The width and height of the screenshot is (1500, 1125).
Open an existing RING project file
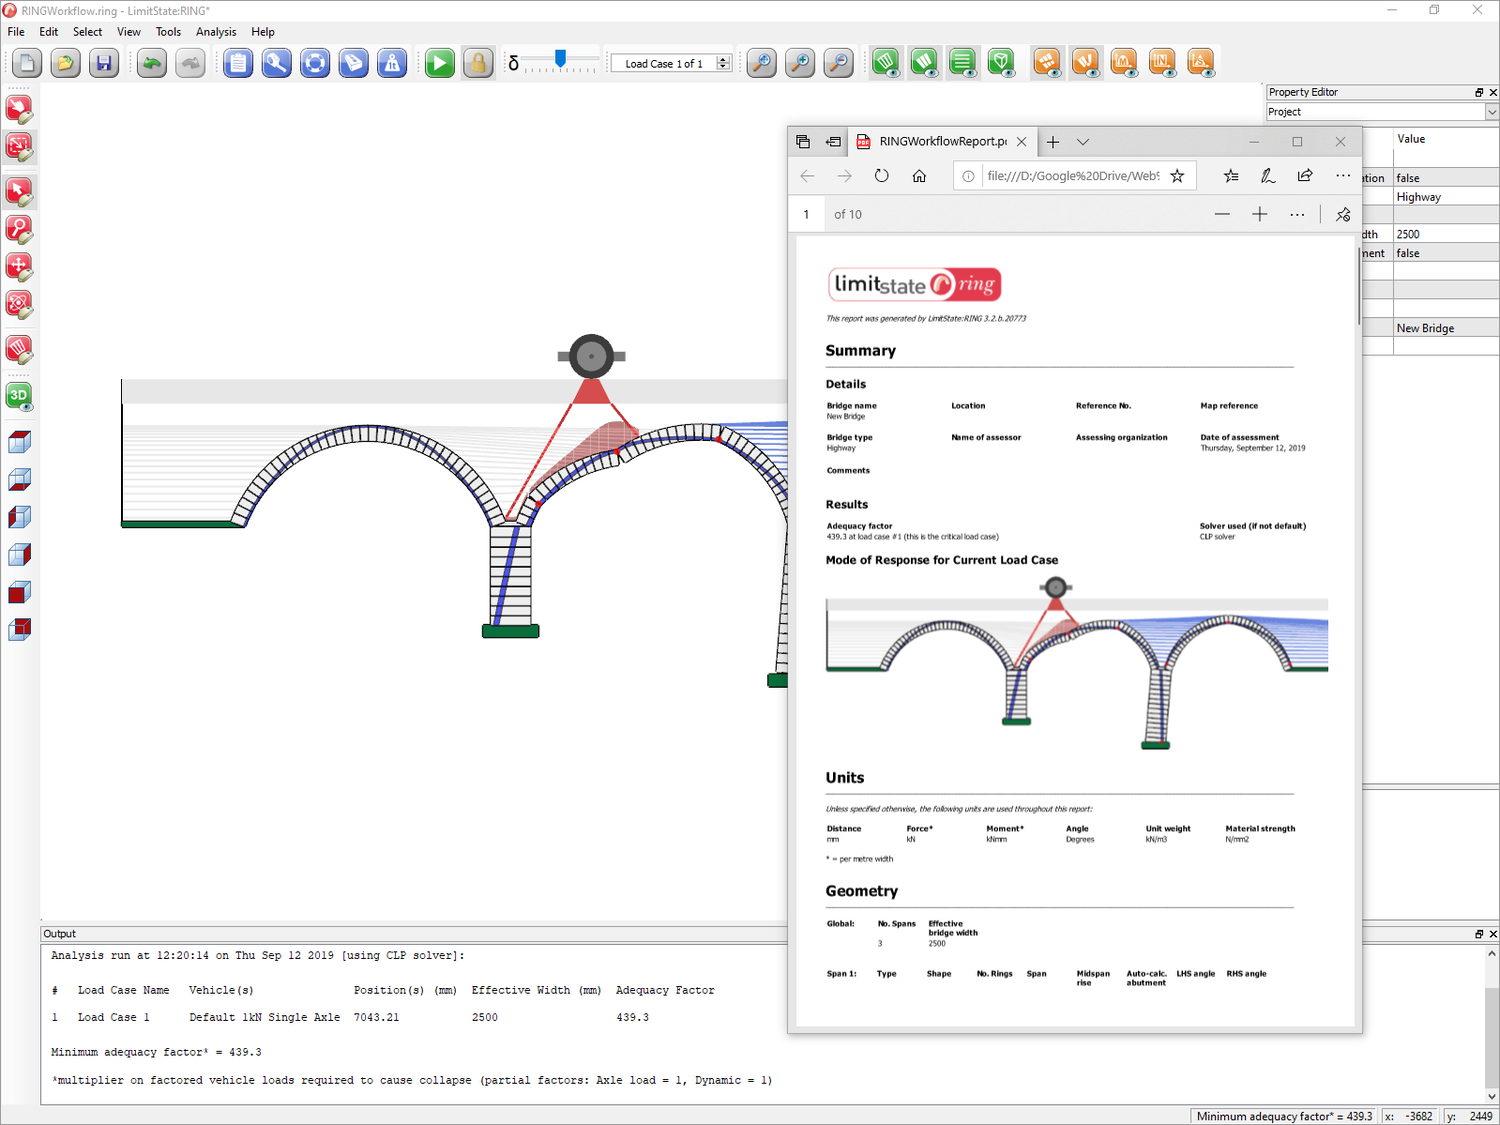[65, 62]
